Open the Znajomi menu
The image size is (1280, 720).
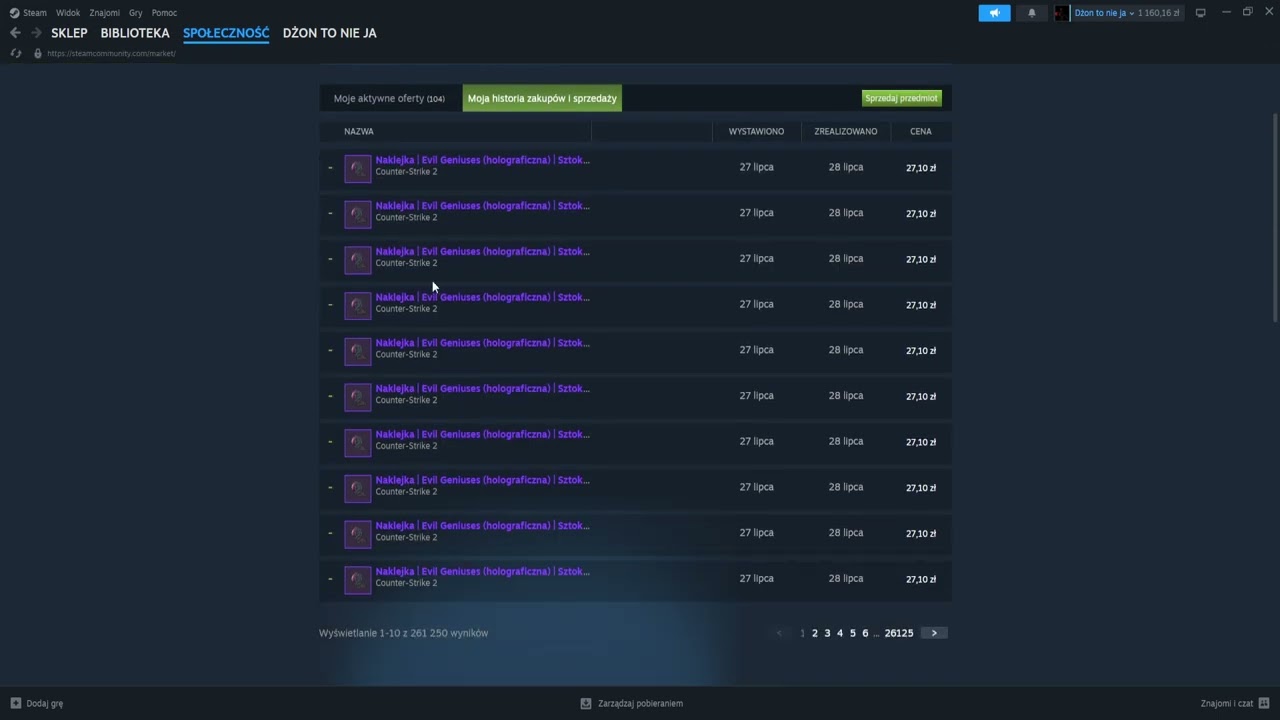[105, 13]
